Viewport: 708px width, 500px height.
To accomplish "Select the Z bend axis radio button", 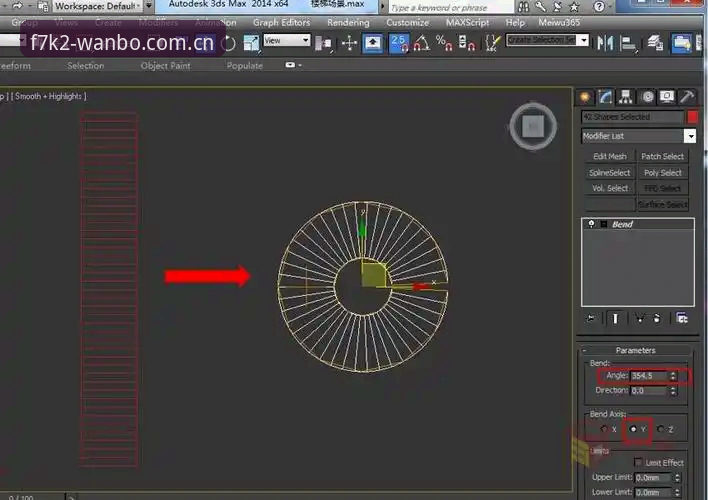I will pos(661,429).
